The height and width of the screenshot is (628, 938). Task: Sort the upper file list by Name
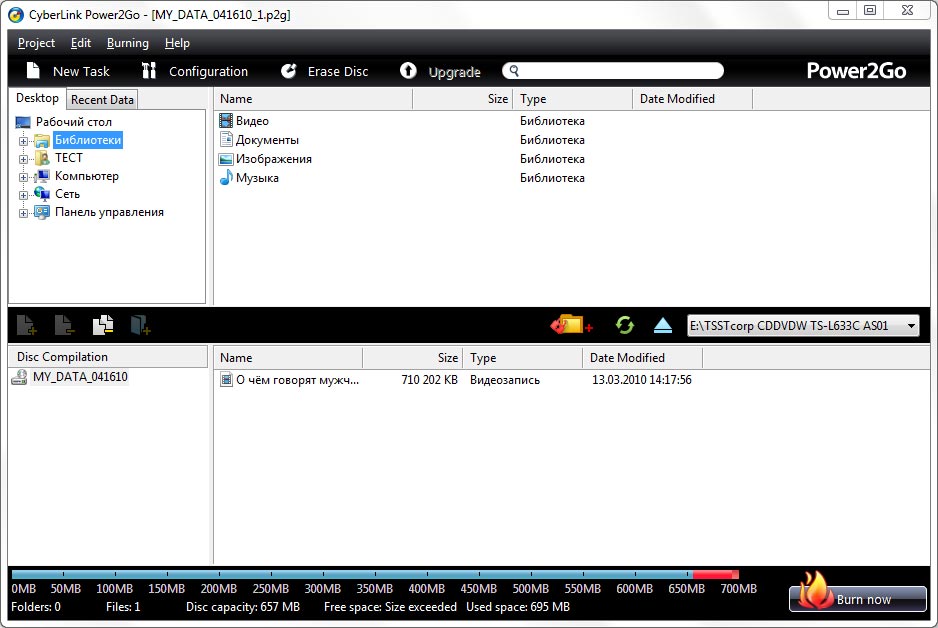[x=313, y=99]
